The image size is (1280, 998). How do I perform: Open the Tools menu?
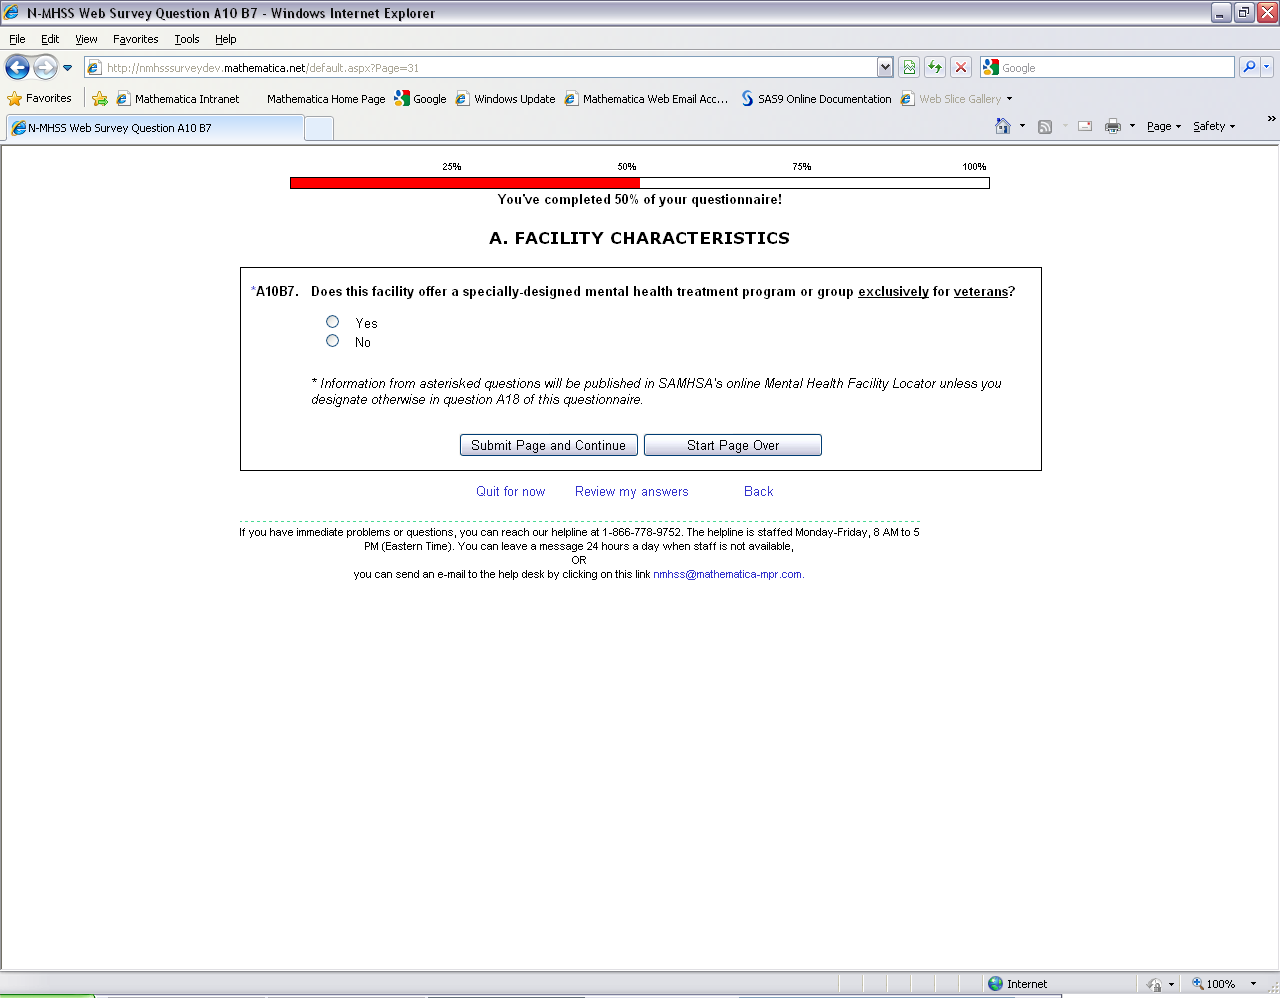pos(187,39)
